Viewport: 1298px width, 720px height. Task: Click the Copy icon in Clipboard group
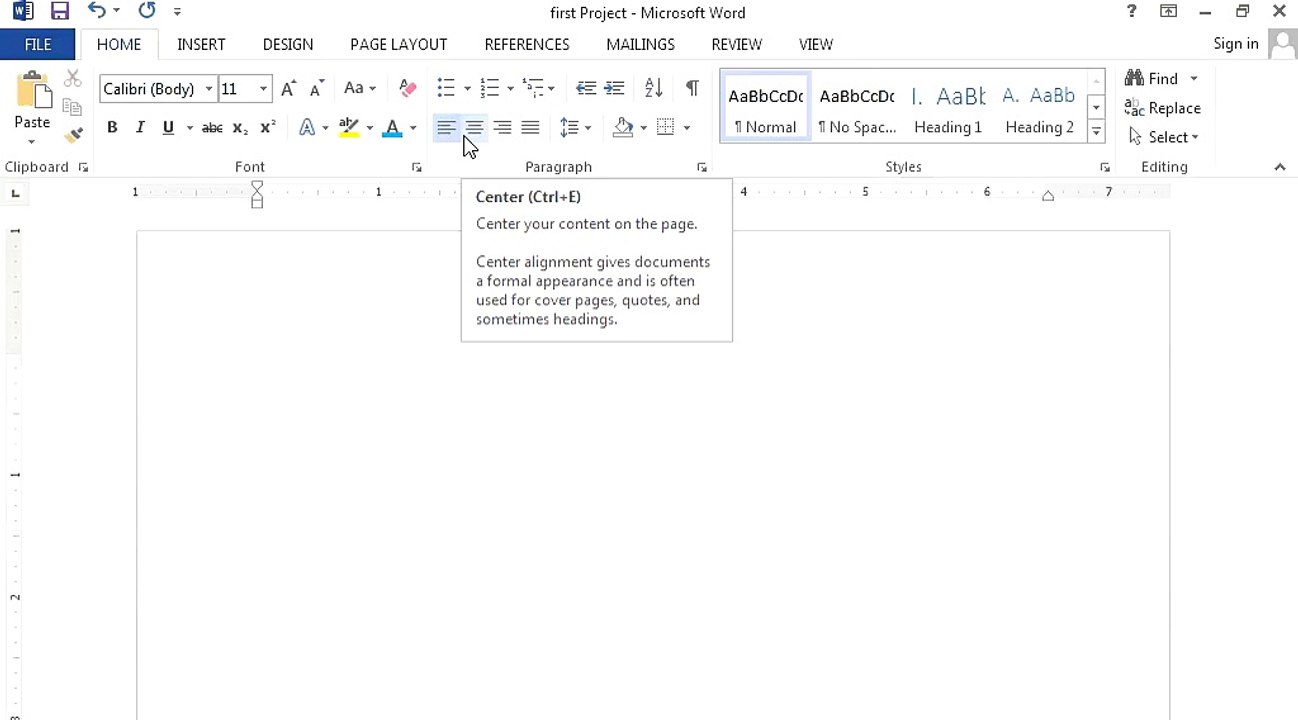point(72,107)
